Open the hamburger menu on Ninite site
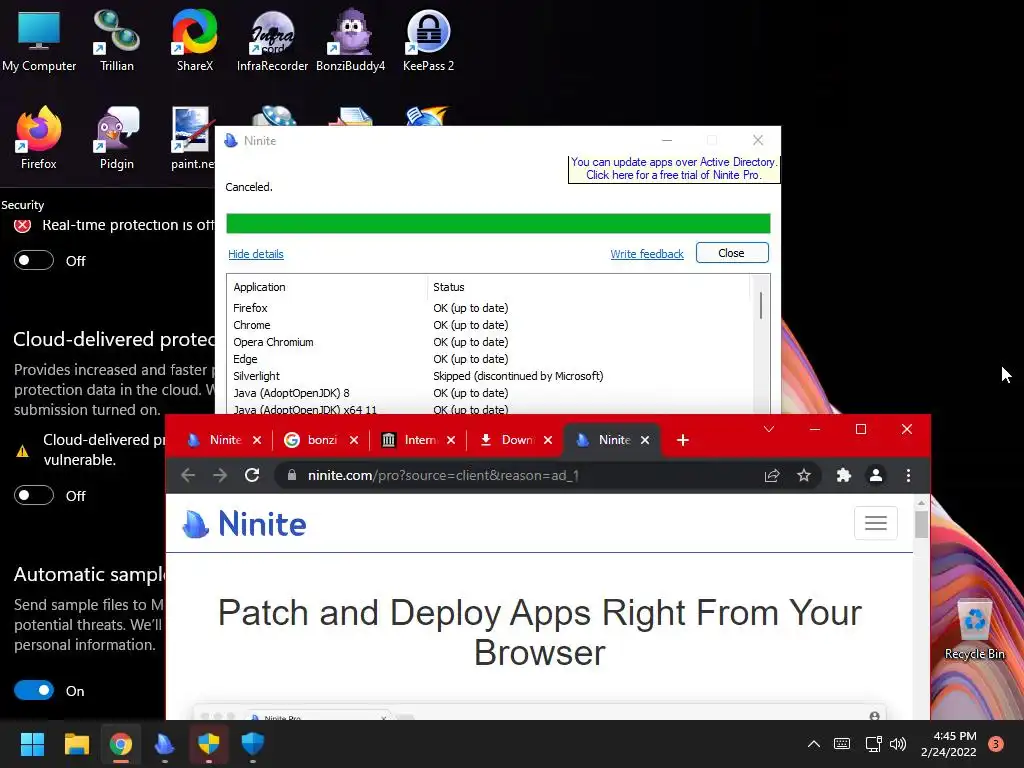Image resolution: width=1024 pixels, height=768 pixels. 876,522
